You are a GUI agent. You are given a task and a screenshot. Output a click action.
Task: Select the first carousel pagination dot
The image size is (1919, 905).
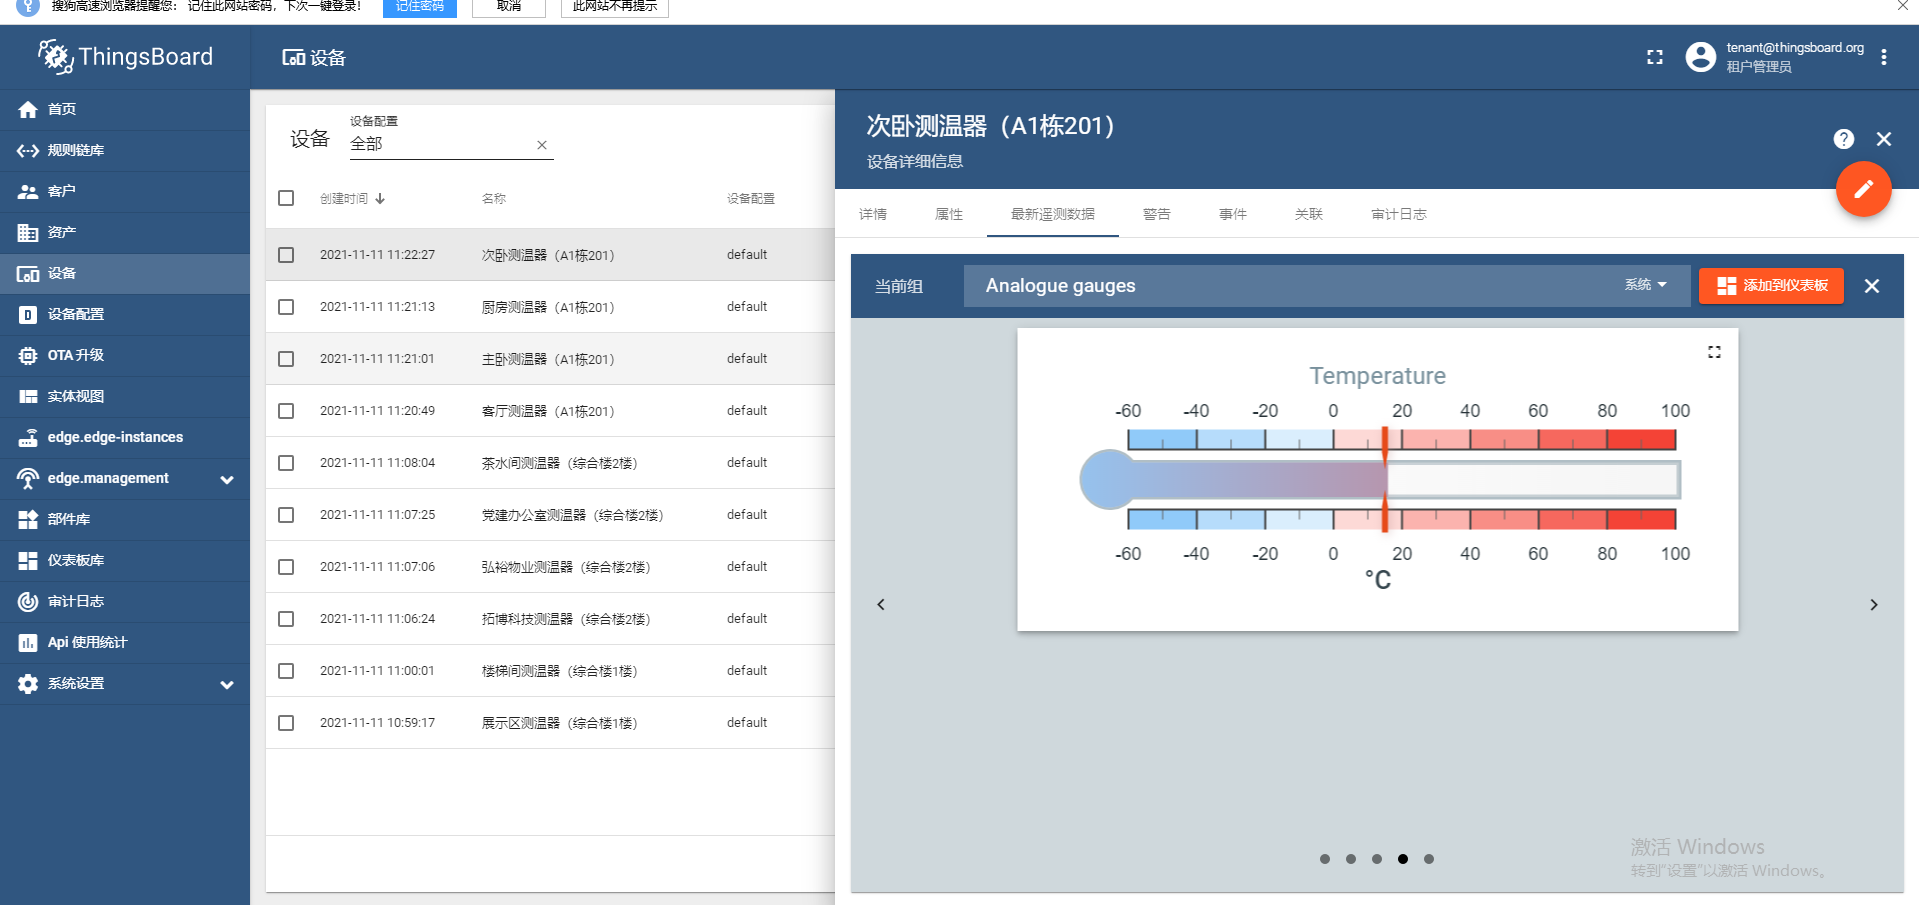(x=1325, y=859)
